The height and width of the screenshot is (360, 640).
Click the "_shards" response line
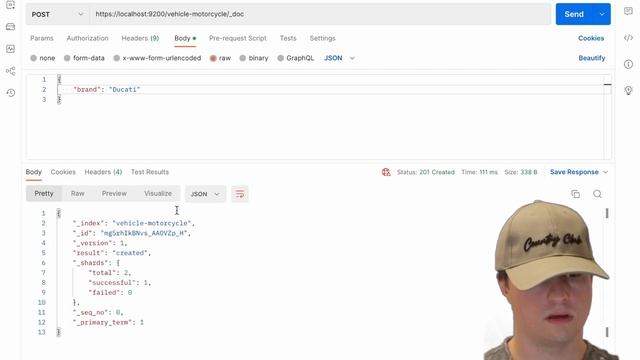(96, 263)
